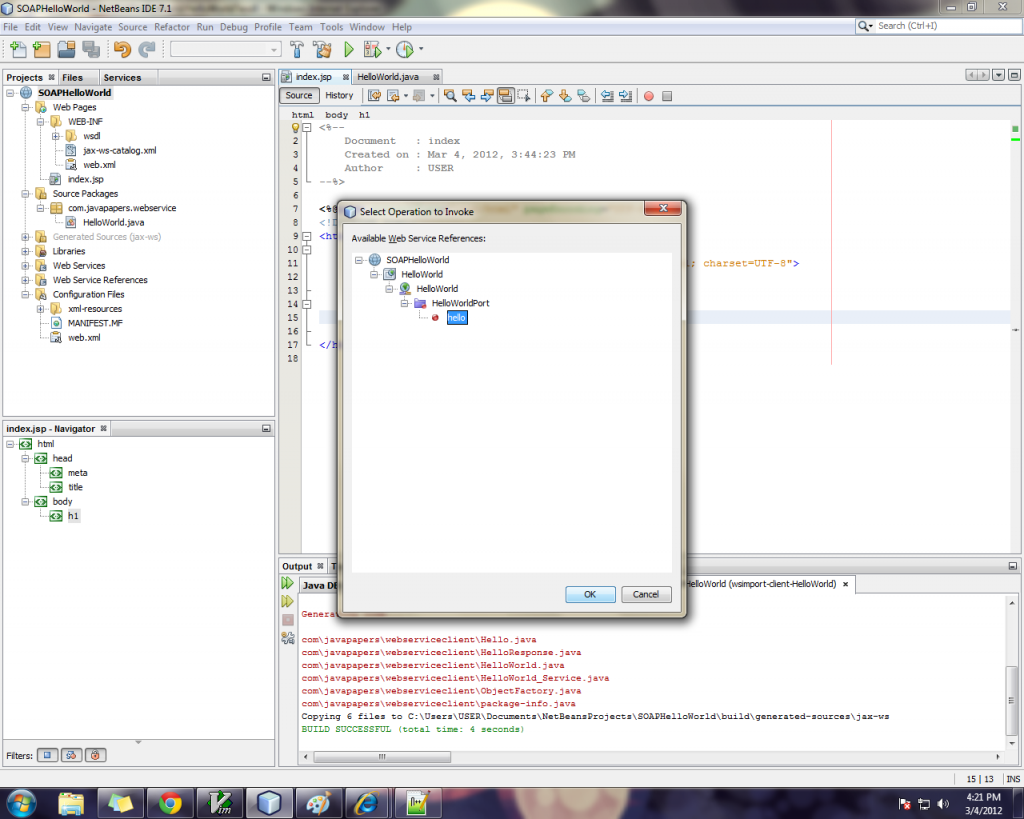Viewport: 1024px width, 819px height.
Task: Click the New Project toolbar icon
Action: (x=41, y=49)
